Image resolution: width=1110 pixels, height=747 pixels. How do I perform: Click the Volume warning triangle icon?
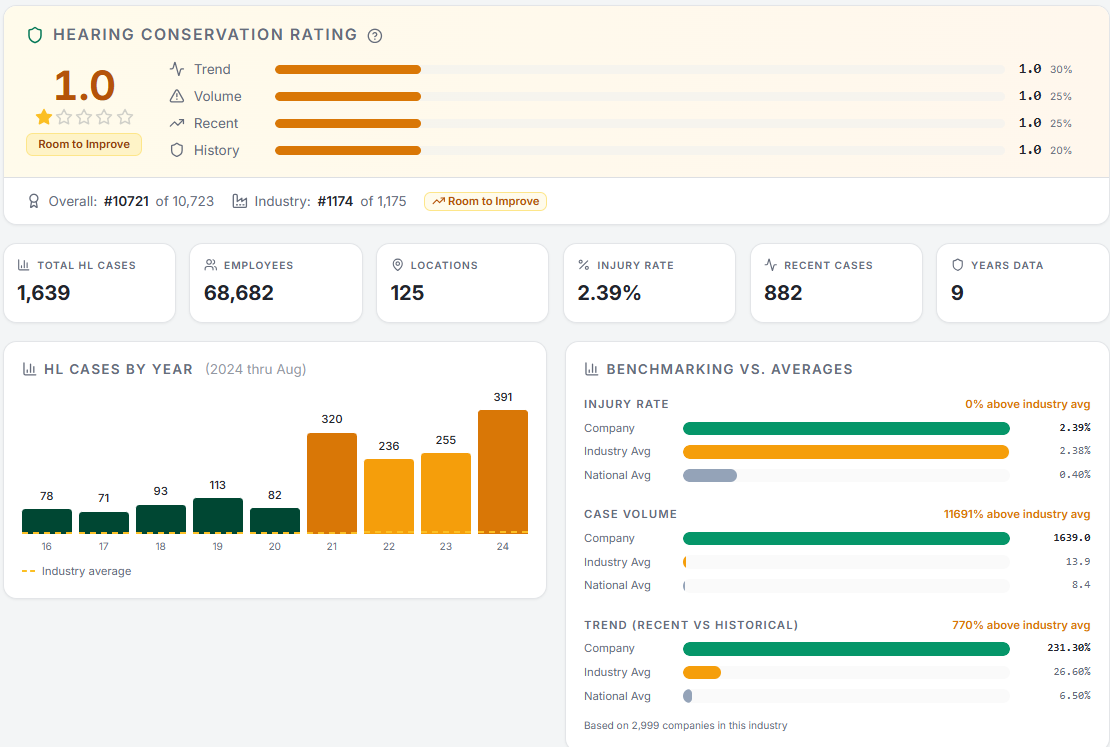177,96
